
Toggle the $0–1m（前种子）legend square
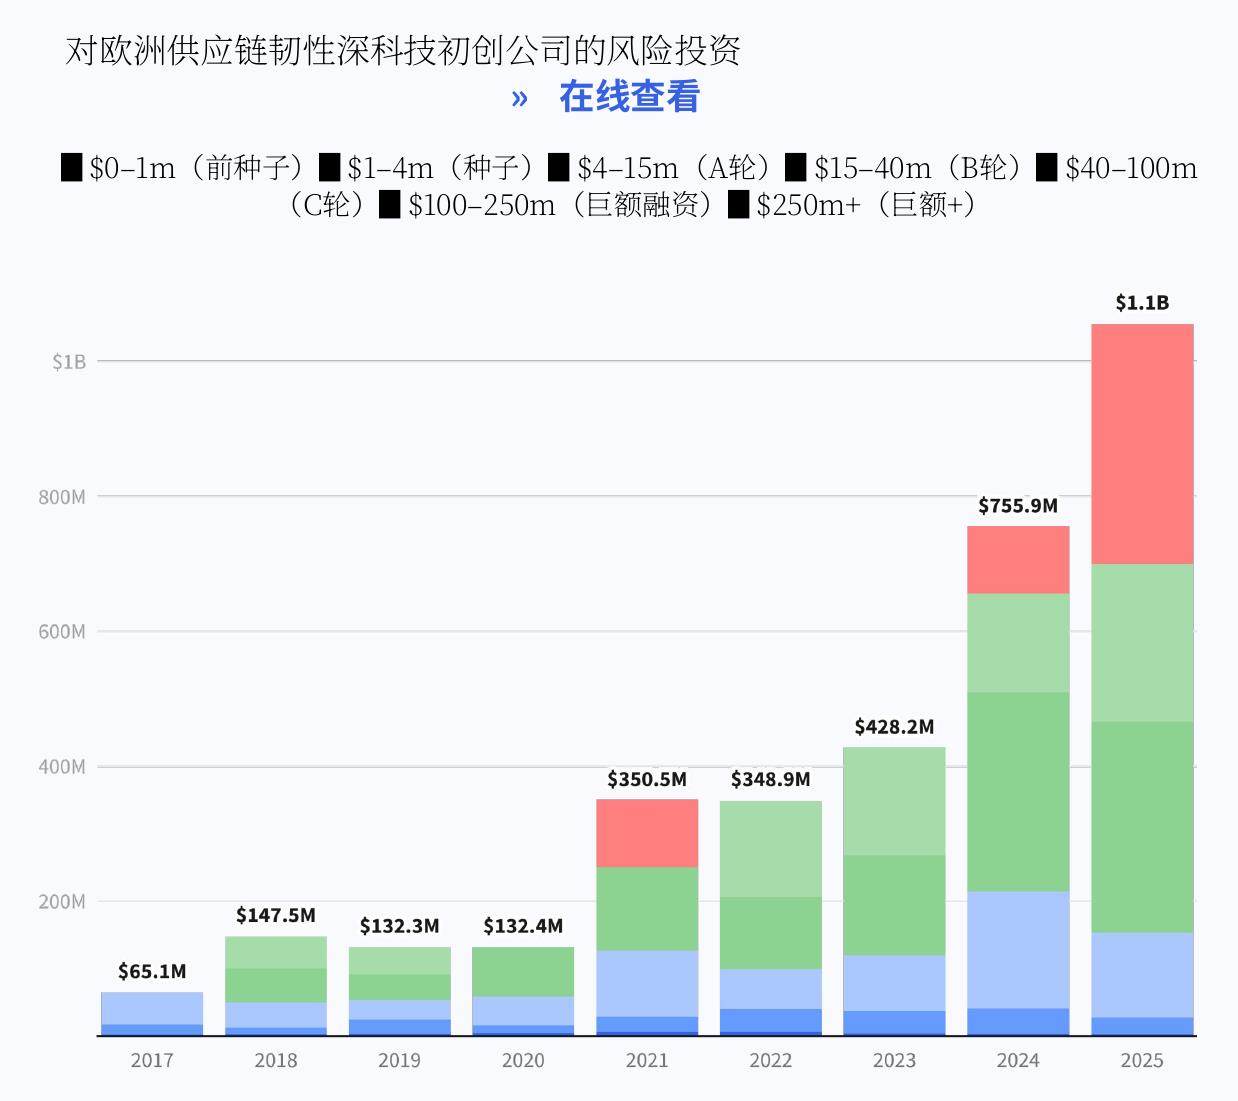pyautogui.click(x=72, y=167)
